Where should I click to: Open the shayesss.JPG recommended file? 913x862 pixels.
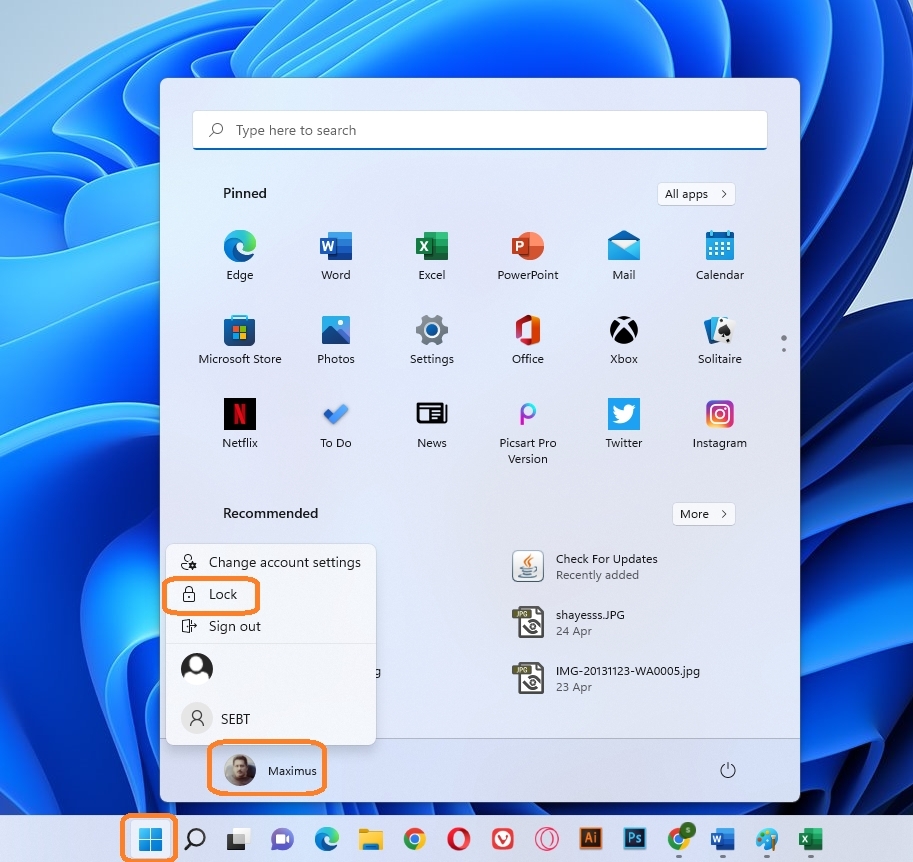(x=589, y=623)
